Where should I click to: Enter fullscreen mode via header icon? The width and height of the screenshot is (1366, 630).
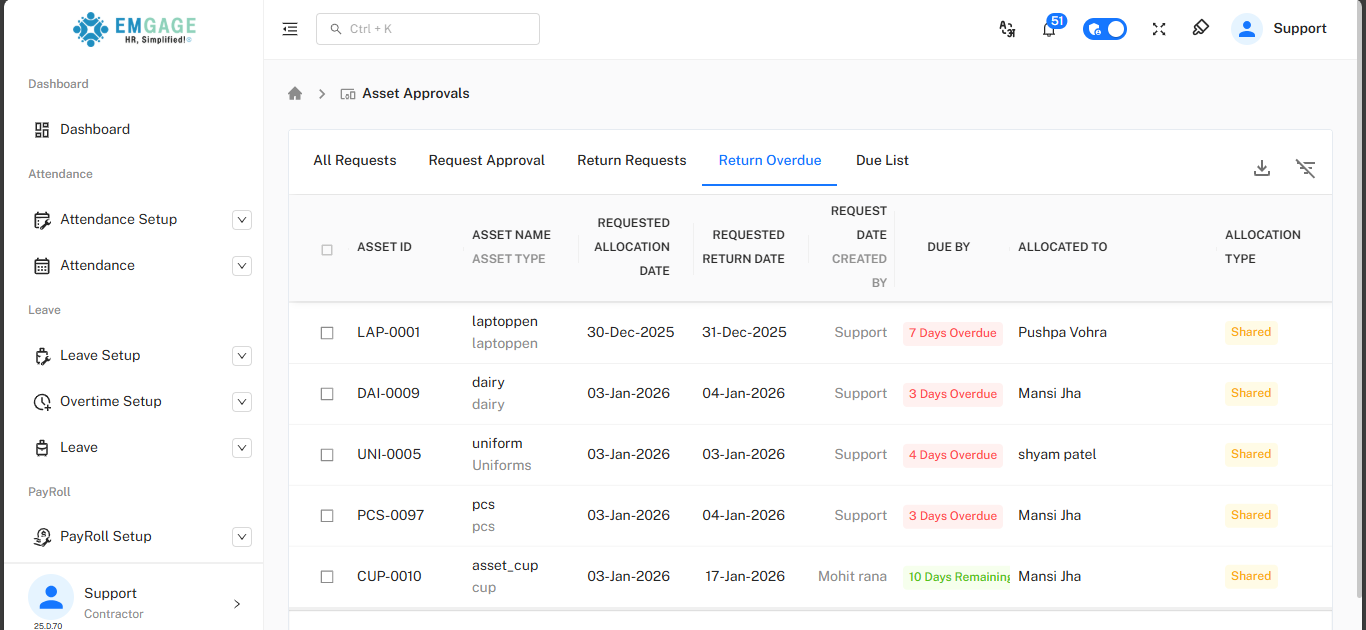[x=1159, y=29]
